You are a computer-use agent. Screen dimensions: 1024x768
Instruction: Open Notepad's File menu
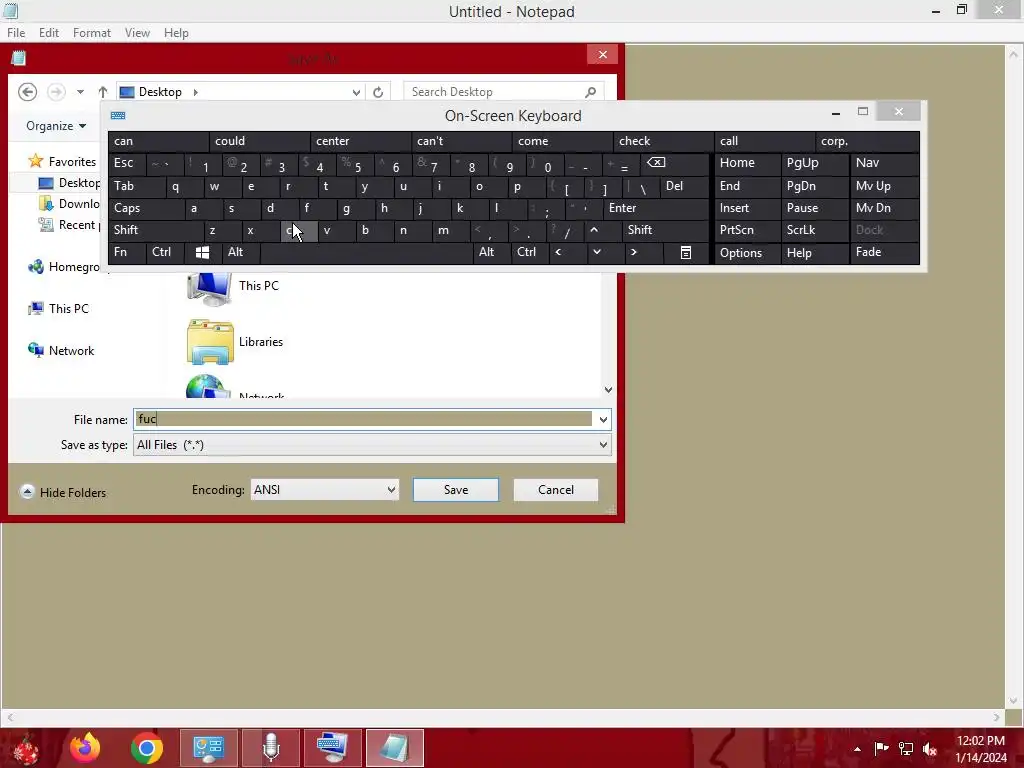(x=16, y=33)
